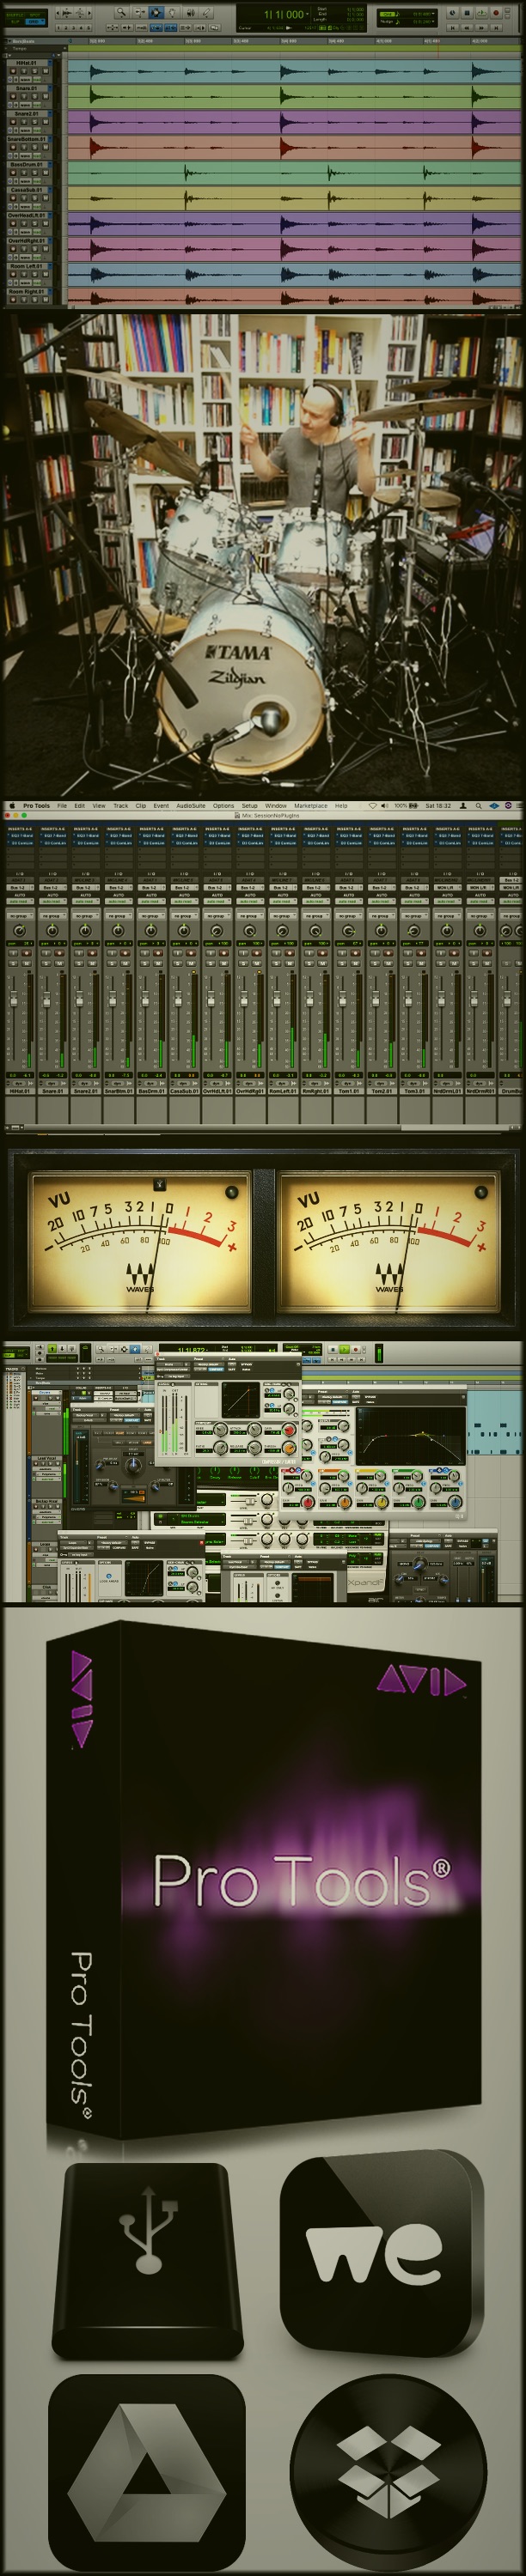Viewport: 526px width, 2576px height.
Task: Open the RomLeft.01 auto read automation selector
Action: coord(283,901)
